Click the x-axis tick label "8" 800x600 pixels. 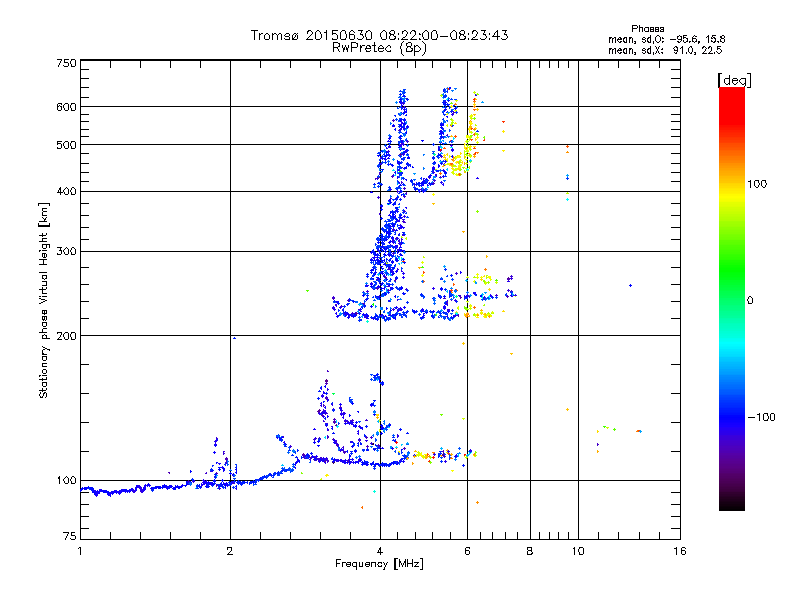point(530,551)
